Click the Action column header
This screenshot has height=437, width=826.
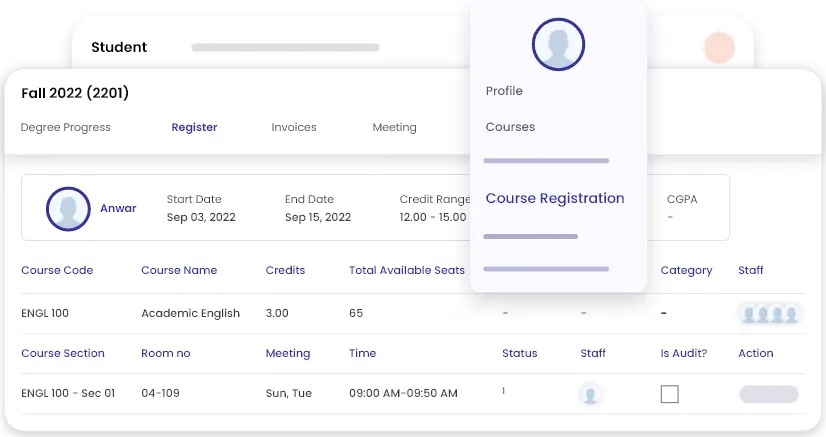755,353
